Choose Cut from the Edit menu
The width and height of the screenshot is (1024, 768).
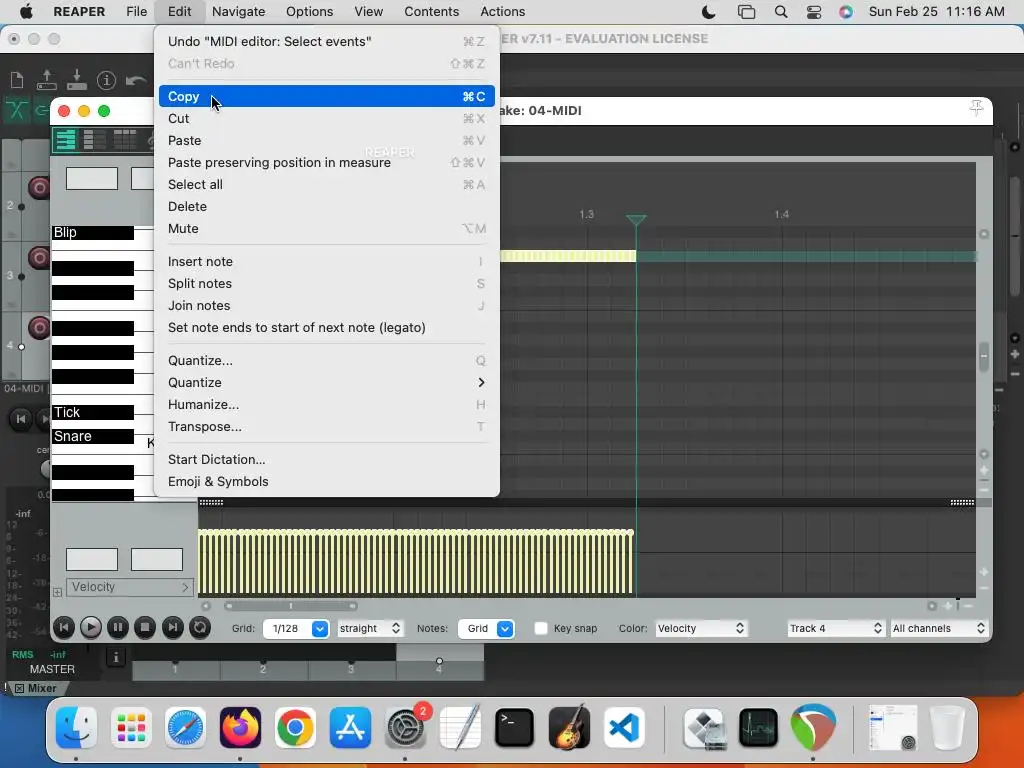point(327,119)
